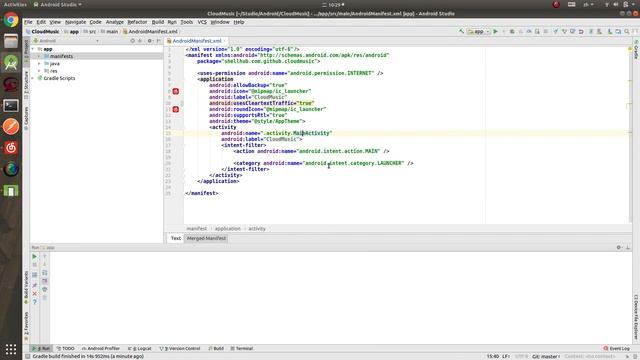Click the Run panel settings gear
640x360 pixels.
tap(619, 247)
